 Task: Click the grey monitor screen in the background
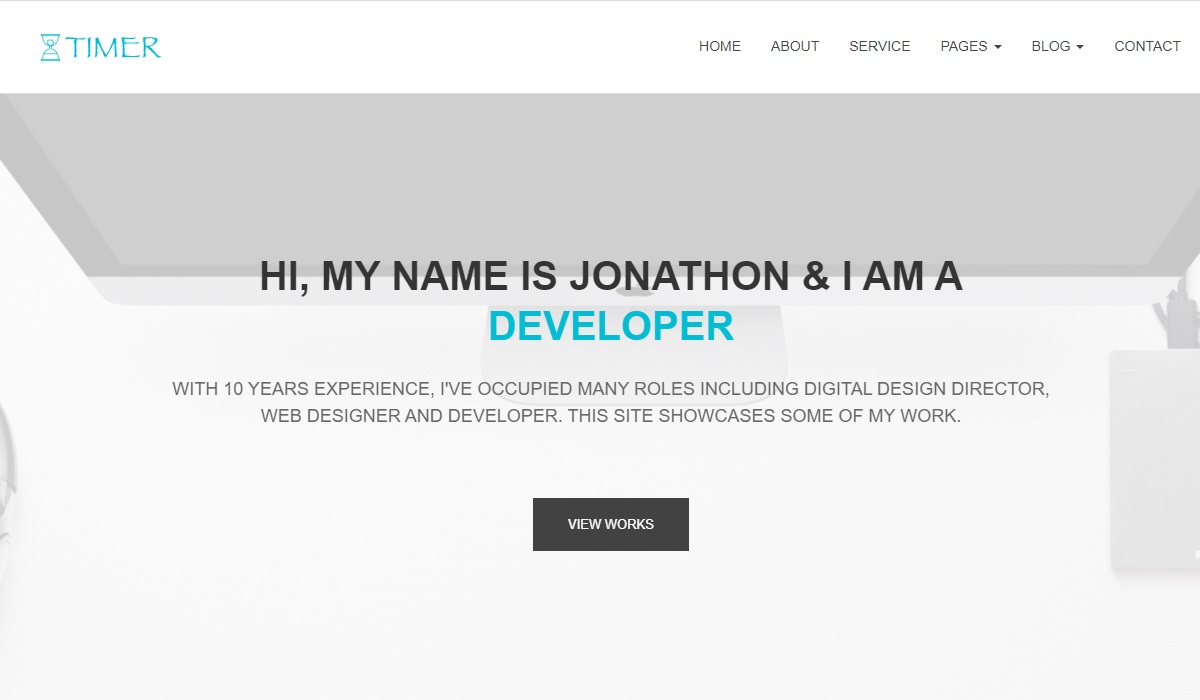coord(600,170)
